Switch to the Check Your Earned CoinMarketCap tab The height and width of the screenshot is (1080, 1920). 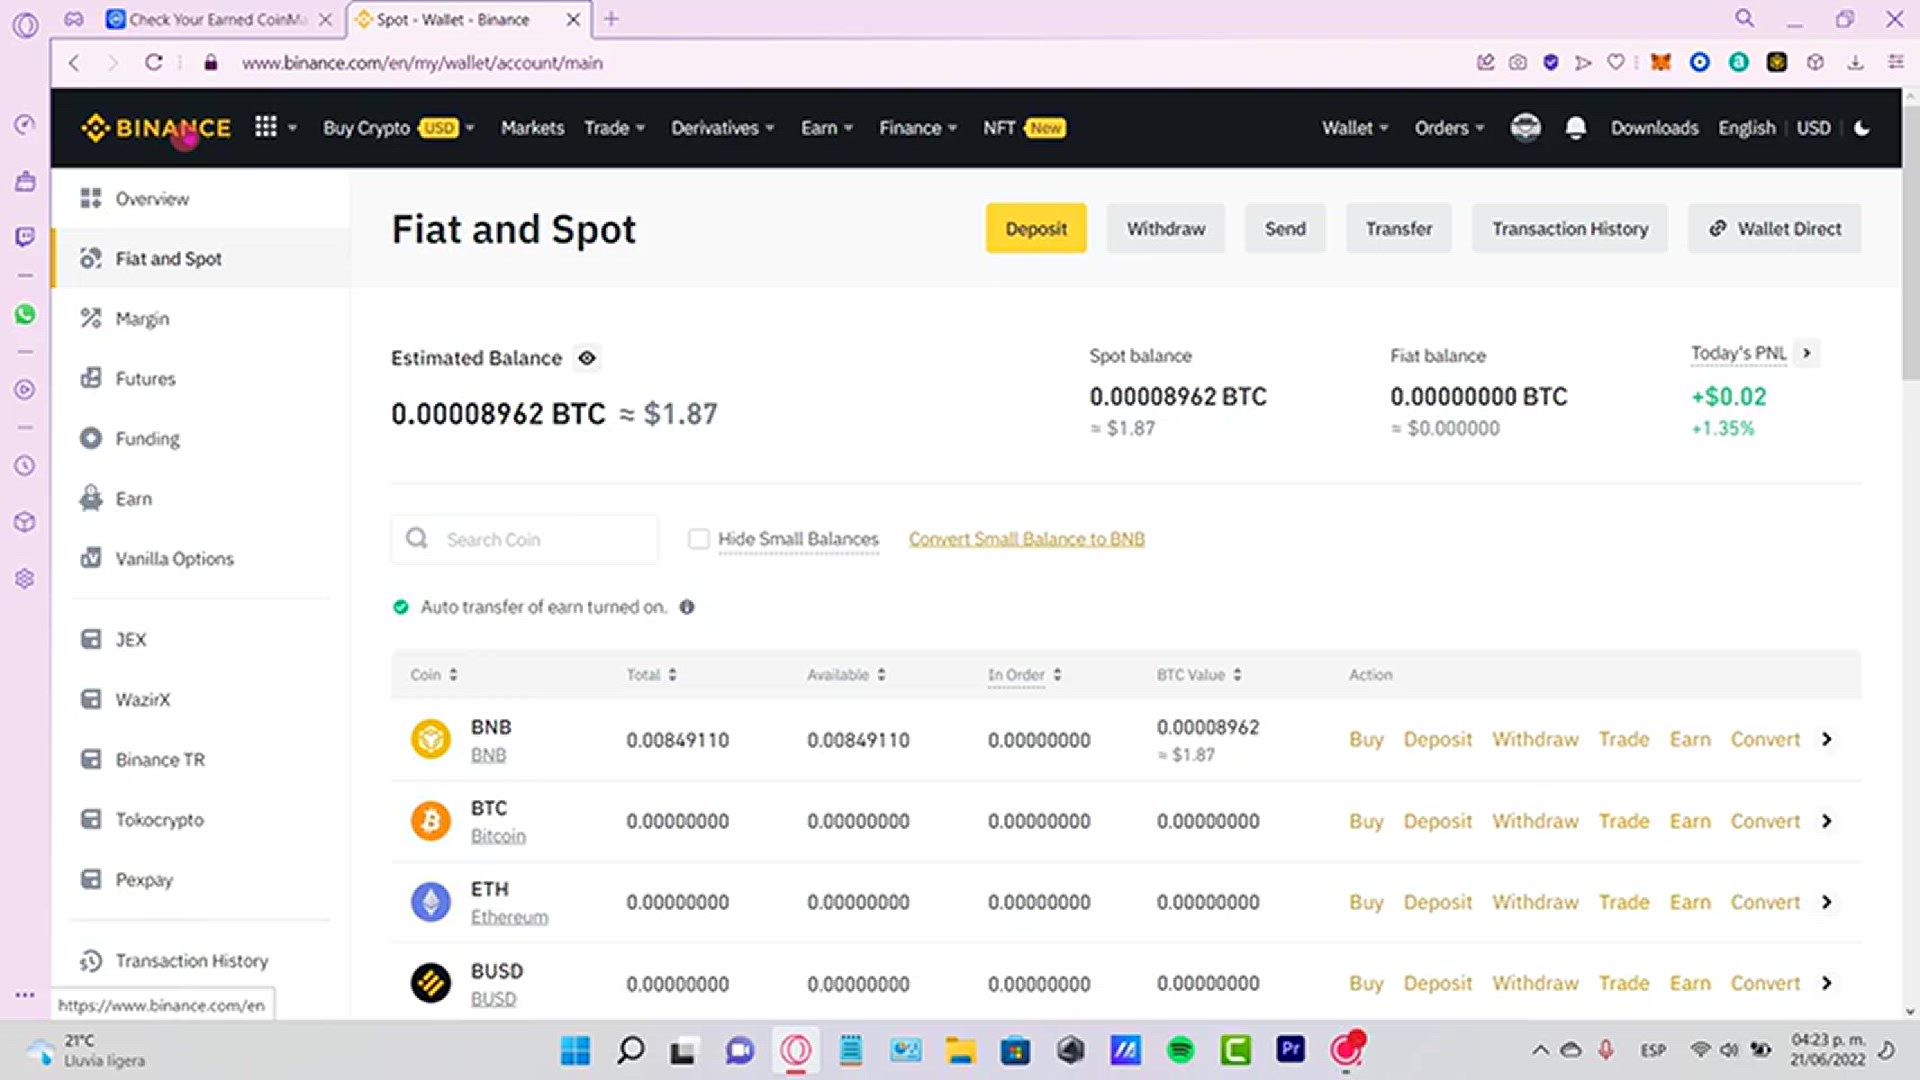[218, 19]
